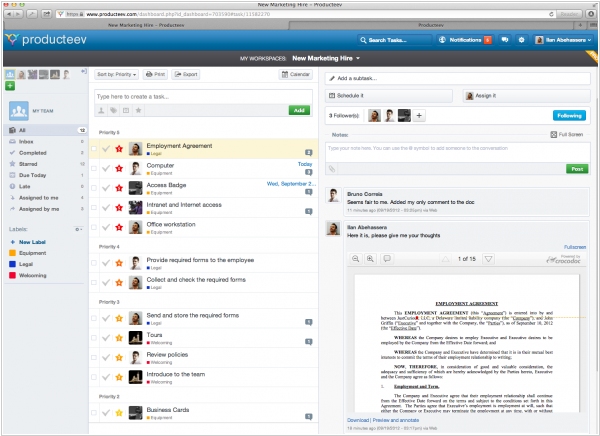The image size is (600, 436).
Task: Click the Search Tasks field
Action: [x=394, y=40]
